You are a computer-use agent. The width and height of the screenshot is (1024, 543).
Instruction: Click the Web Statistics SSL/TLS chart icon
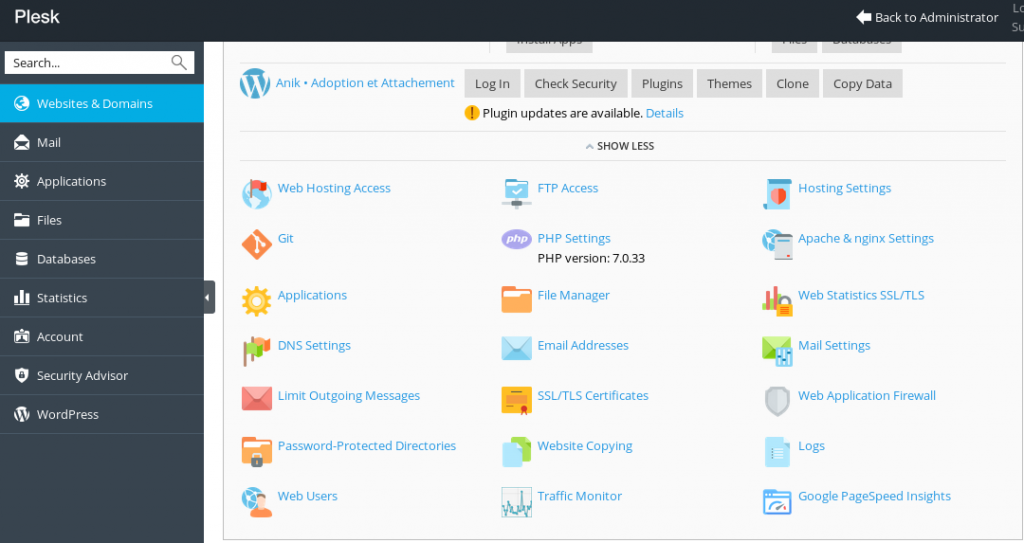pyautogui.click(x=777, y=301)
